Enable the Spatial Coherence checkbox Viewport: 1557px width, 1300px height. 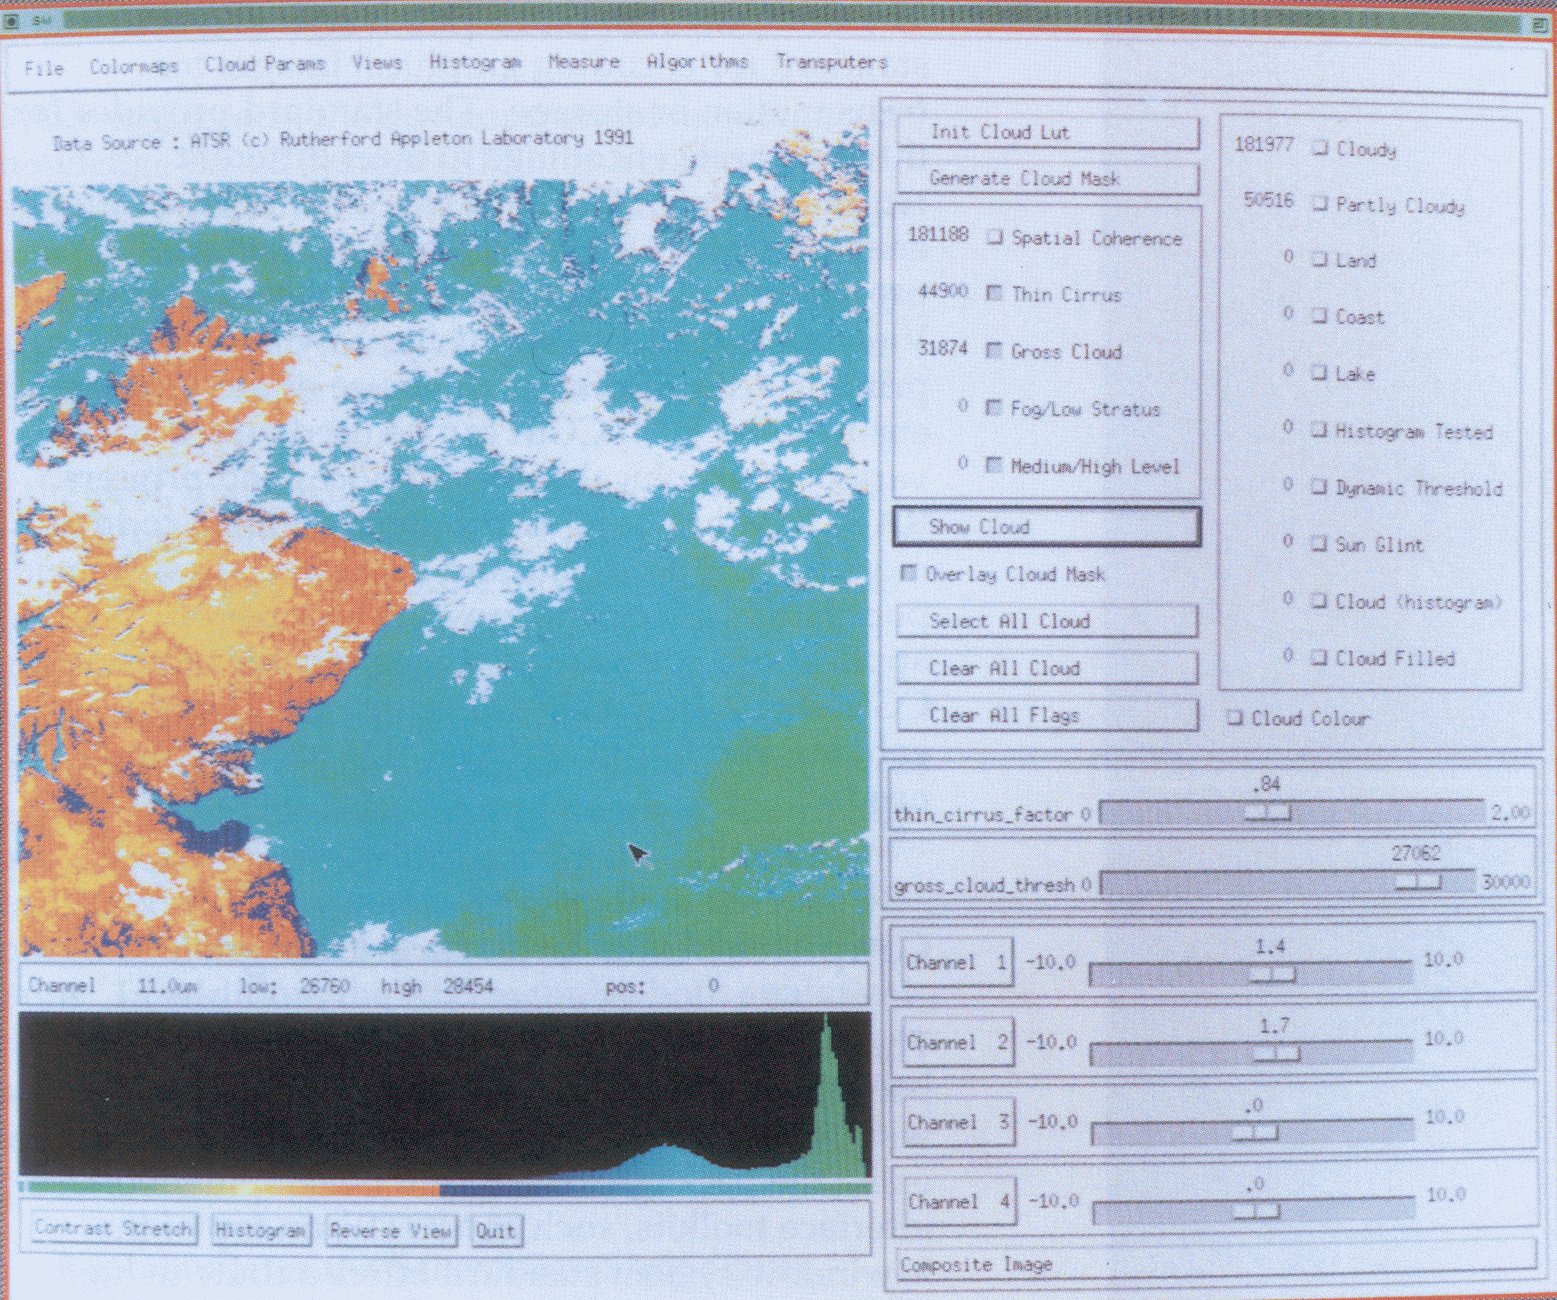coord(993,237)
